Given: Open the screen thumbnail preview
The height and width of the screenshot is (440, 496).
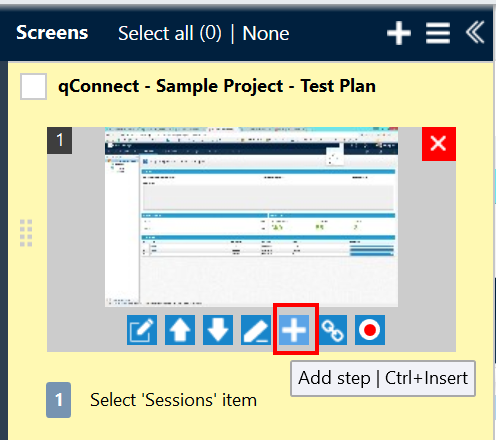Looking at the screenshot, I should pos(251,217).
